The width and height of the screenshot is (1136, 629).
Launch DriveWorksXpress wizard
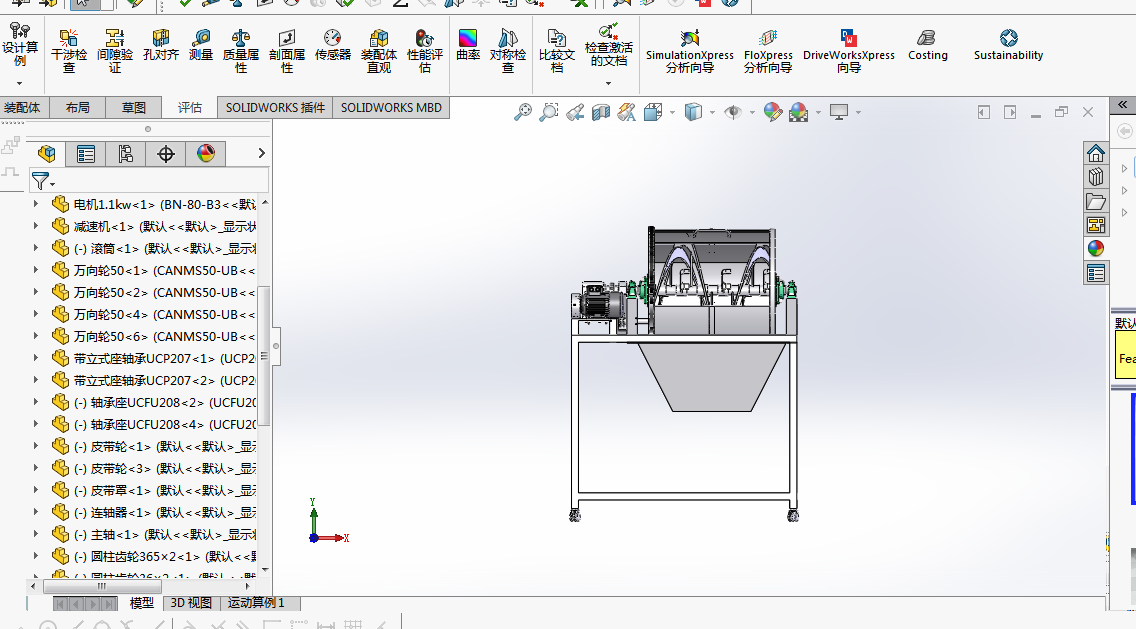click(848, 50)
